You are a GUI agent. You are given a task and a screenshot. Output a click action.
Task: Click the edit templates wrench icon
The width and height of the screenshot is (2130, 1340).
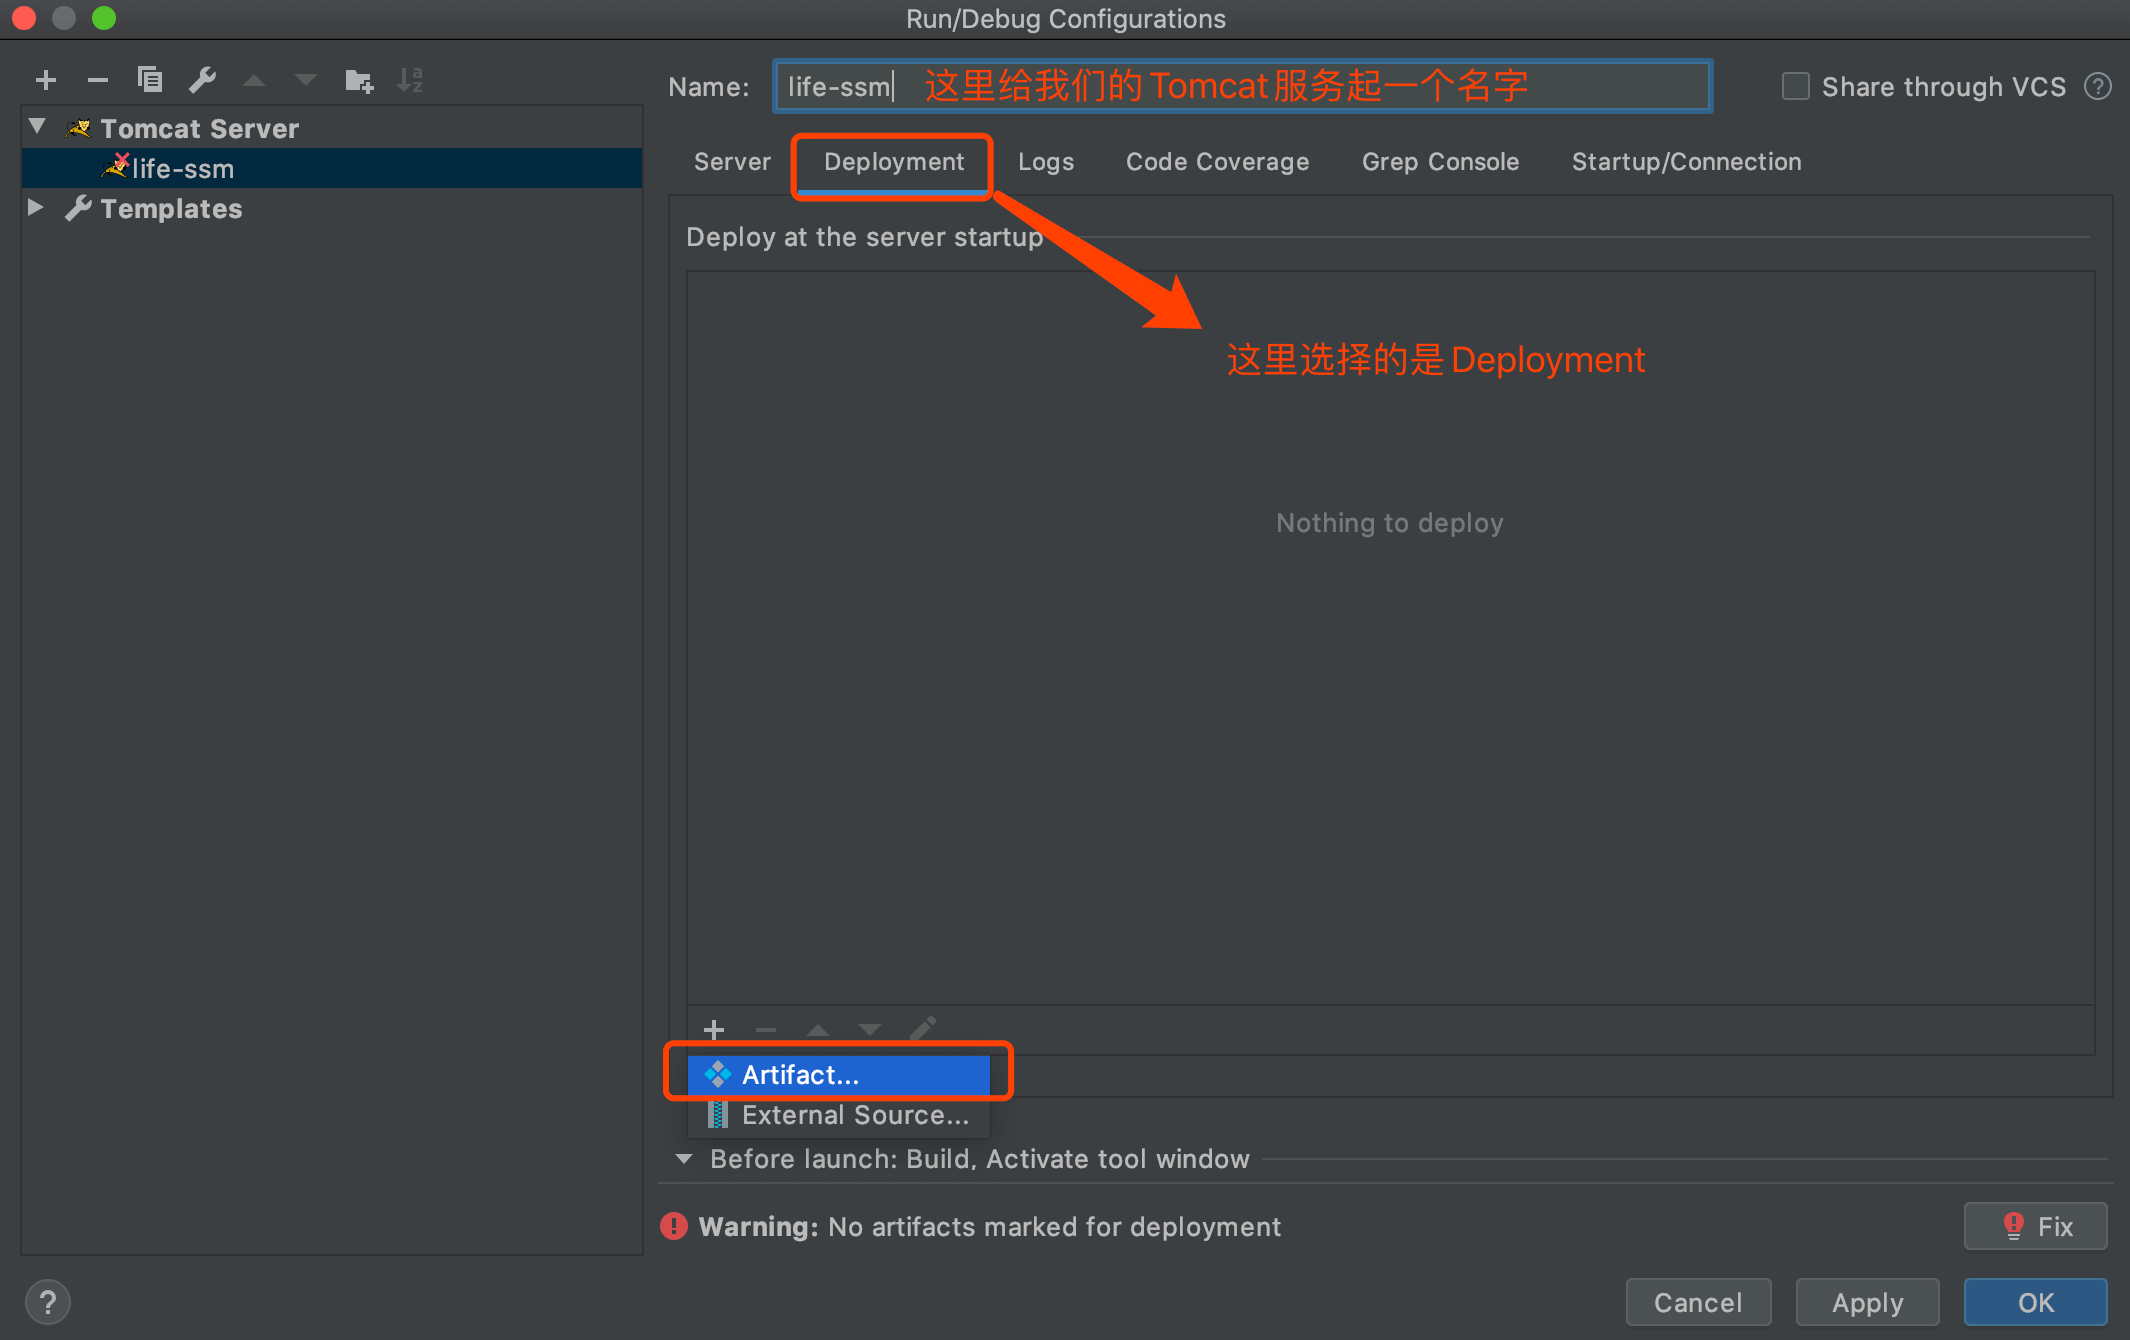203,80
